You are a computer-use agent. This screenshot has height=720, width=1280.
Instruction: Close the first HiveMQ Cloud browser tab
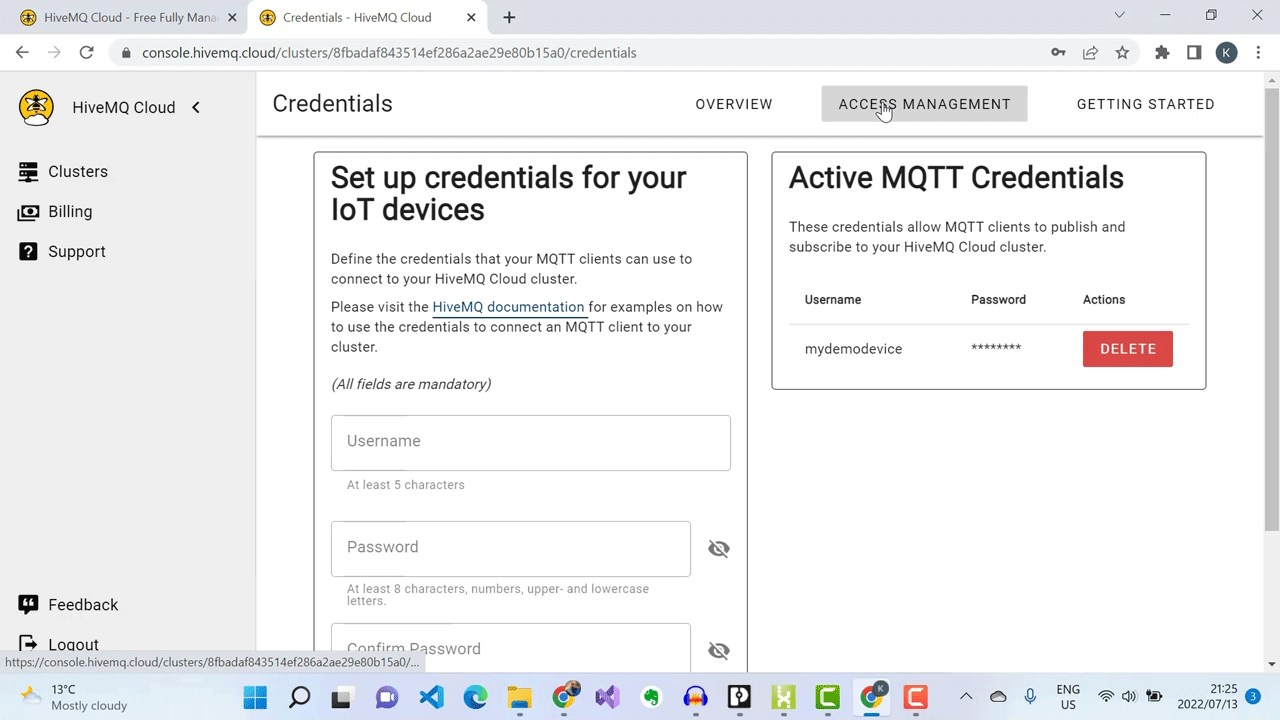coord(232,17)
